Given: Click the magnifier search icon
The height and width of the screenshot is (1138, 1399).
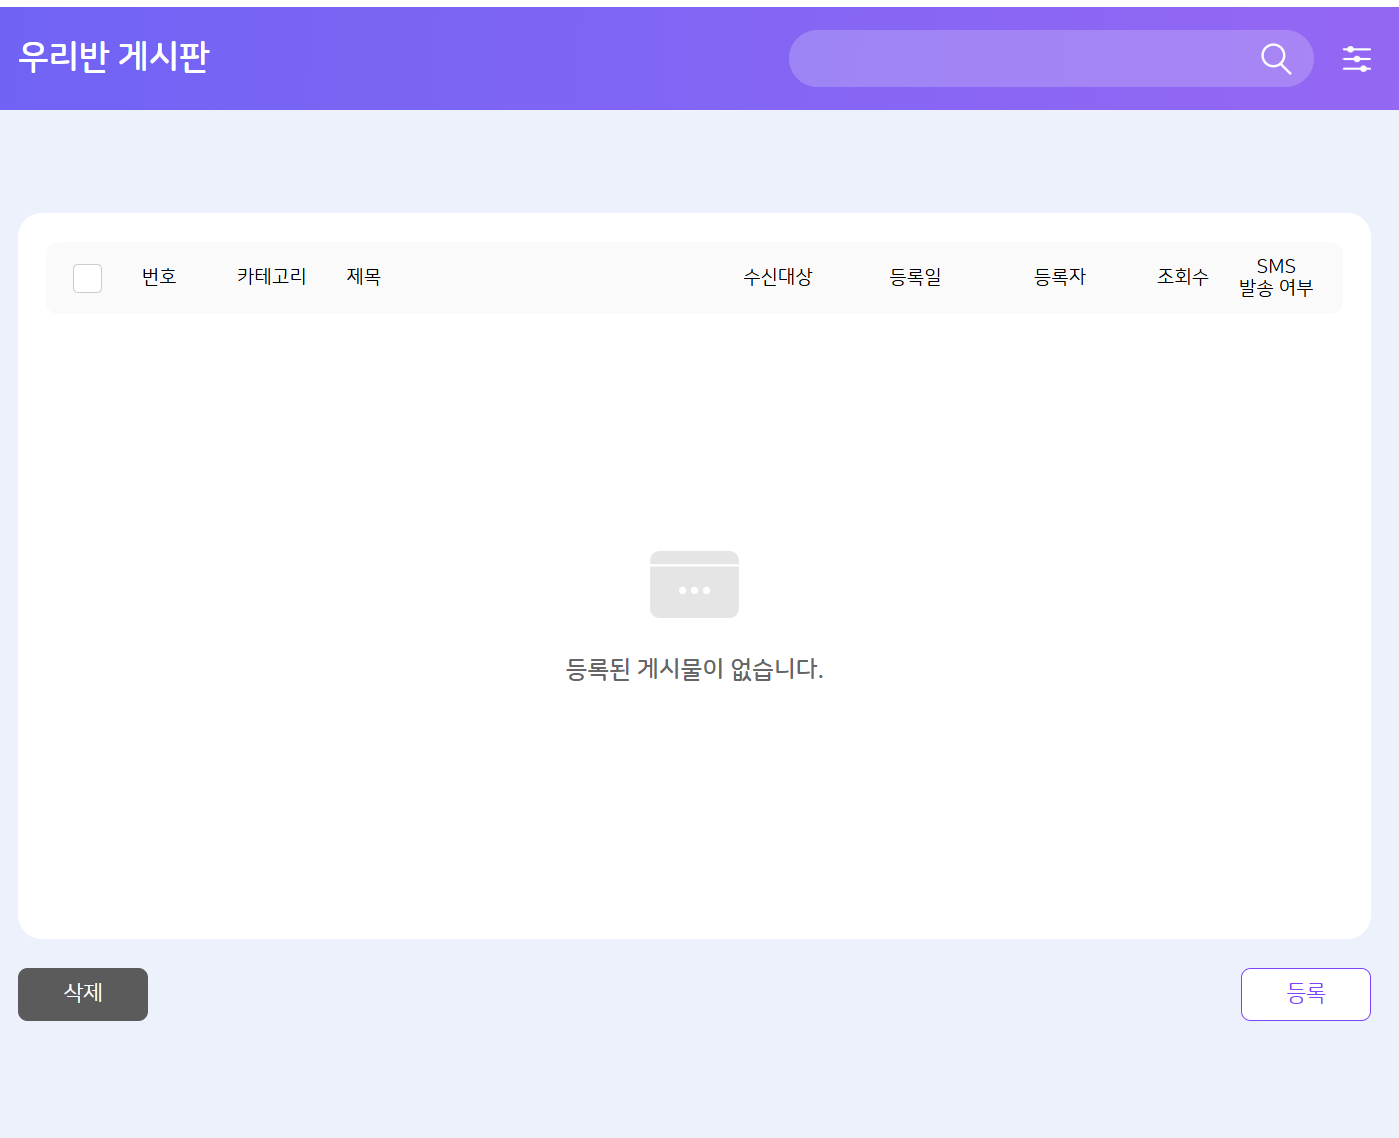Looking at the screenshot, I should point(1275,59).
